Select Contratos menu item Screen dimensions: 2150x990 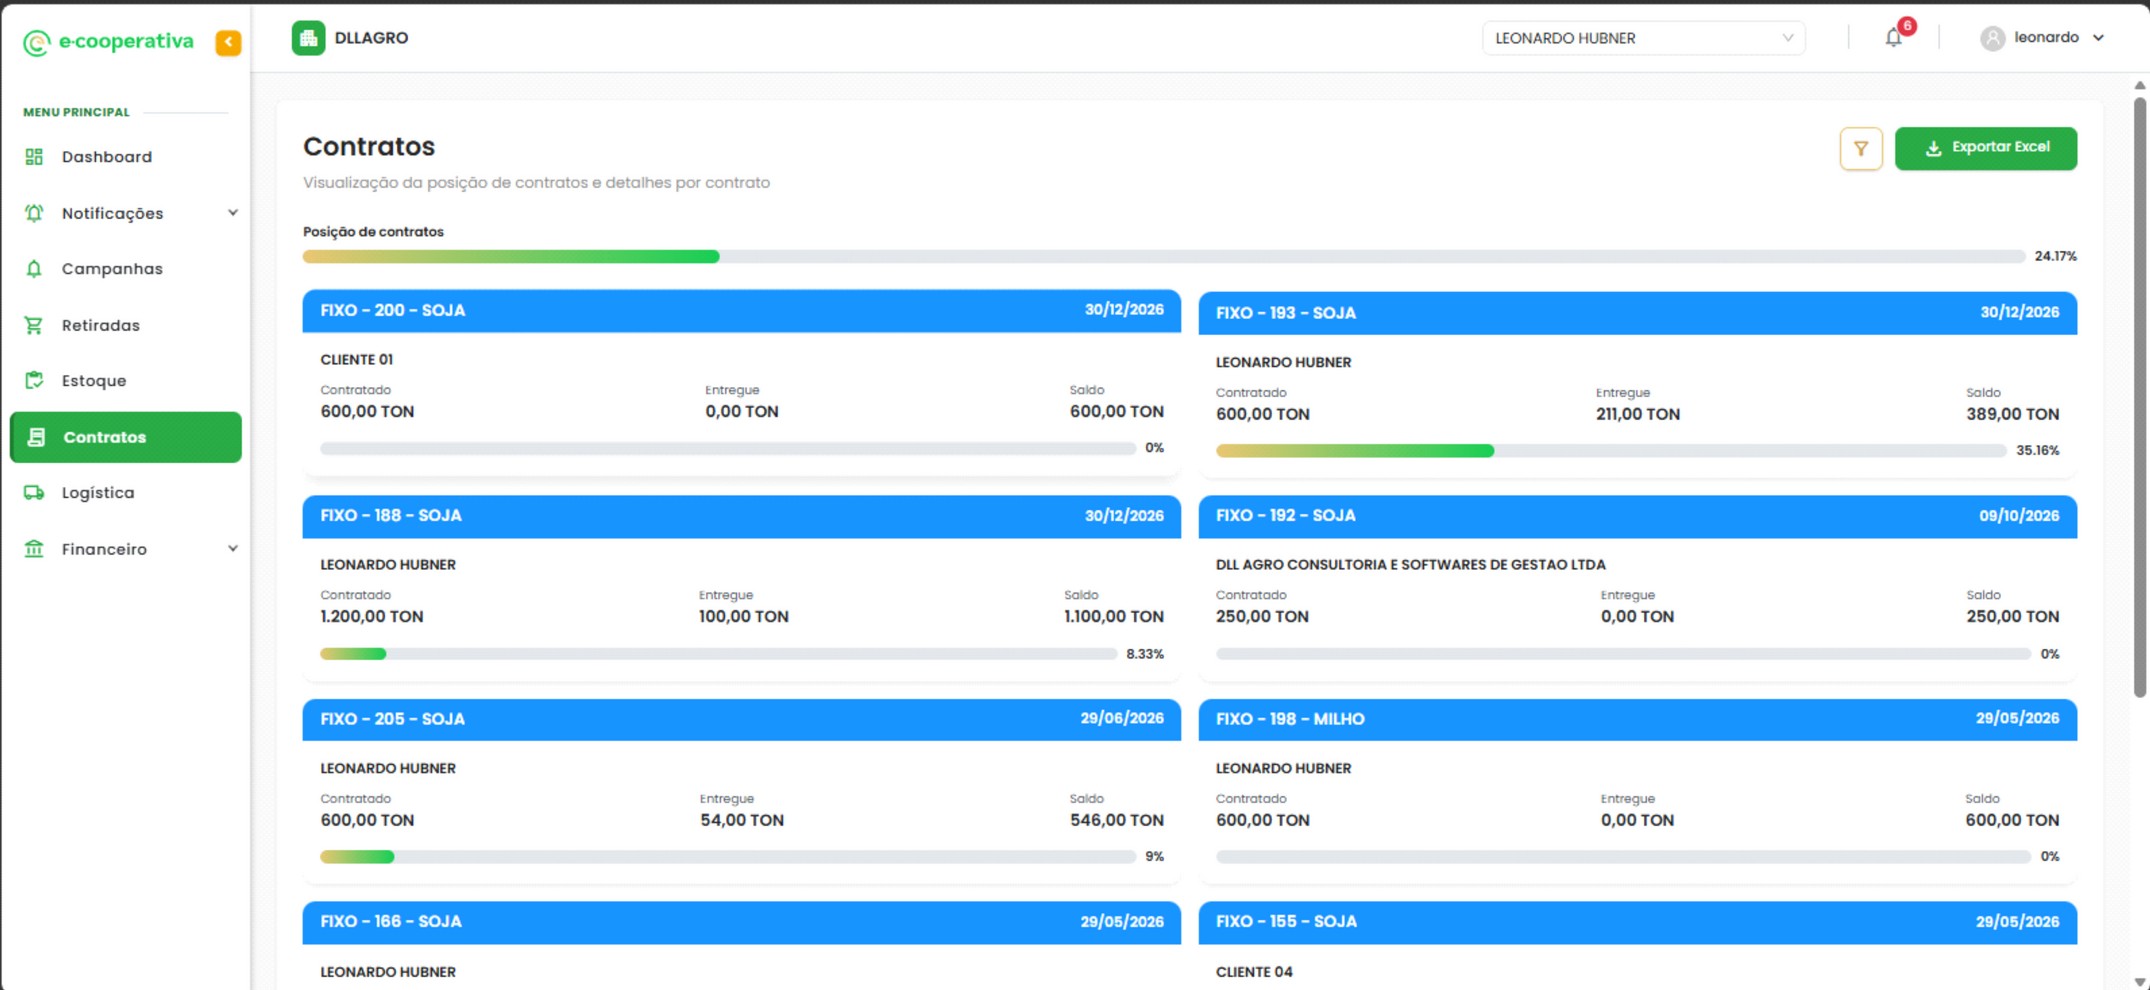tap(126, 437)
